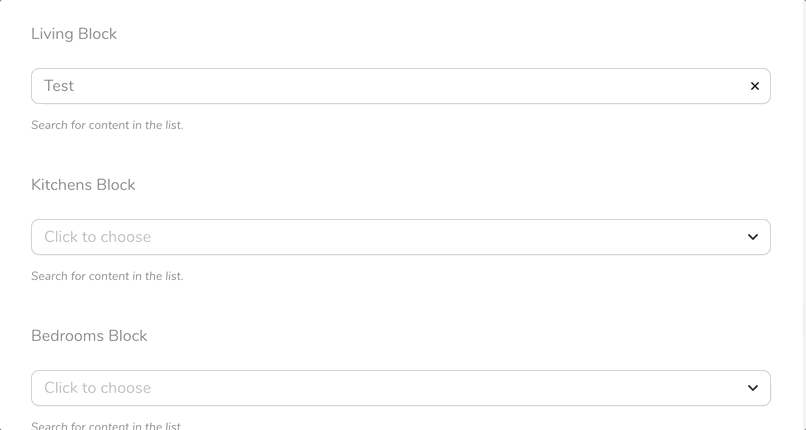Show Kitchens Block options via the down chevron
806x430 pixels.
[753, 237]
